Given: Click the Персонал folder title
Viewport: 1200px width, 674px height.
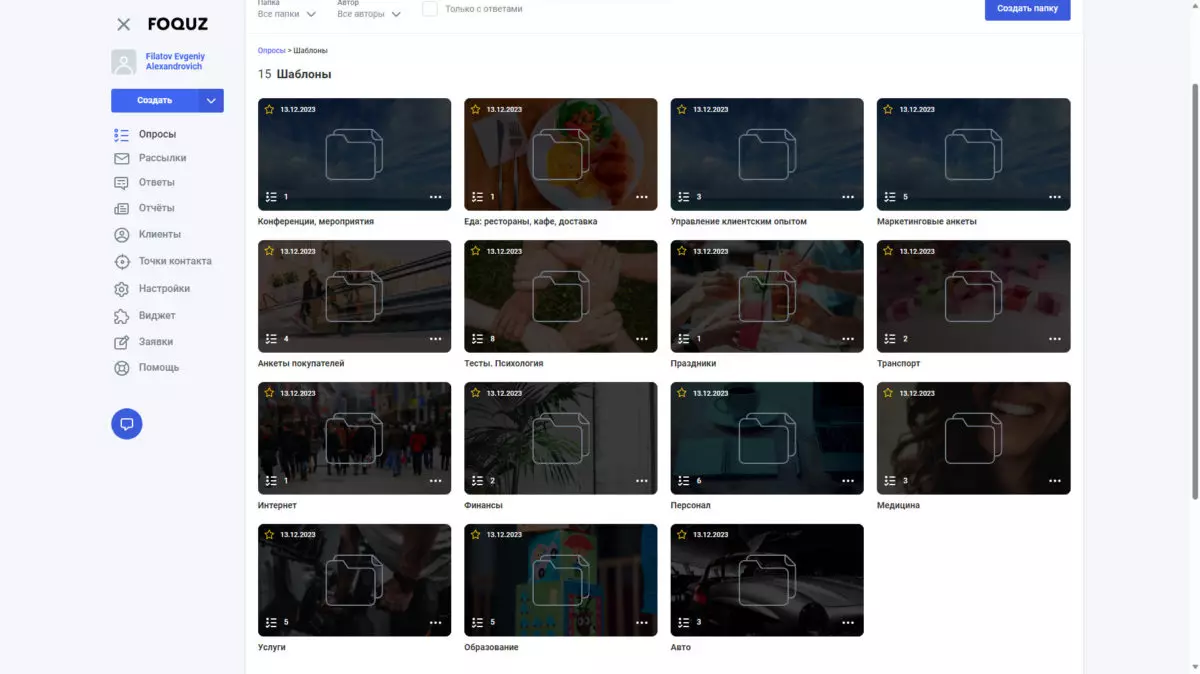Looking at the screenshot, I should pos(690,506).
